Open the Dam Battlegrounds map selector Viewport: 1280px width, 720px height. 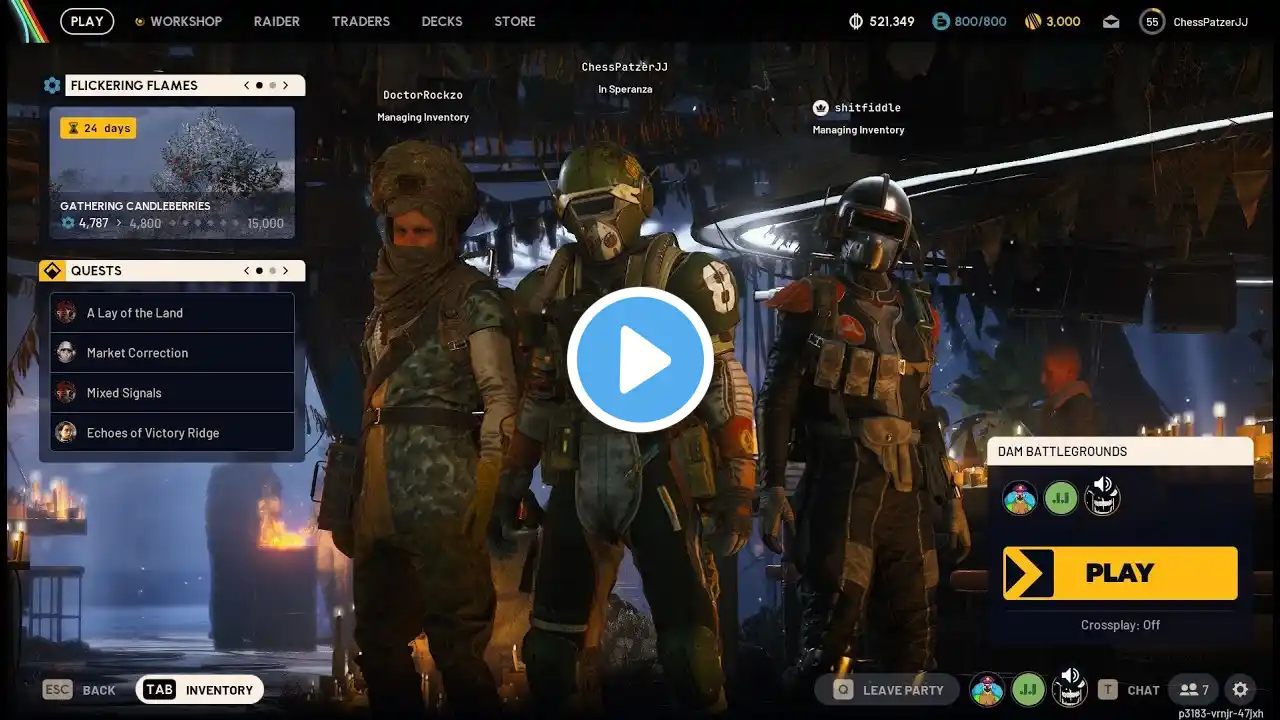point(1120,452)
